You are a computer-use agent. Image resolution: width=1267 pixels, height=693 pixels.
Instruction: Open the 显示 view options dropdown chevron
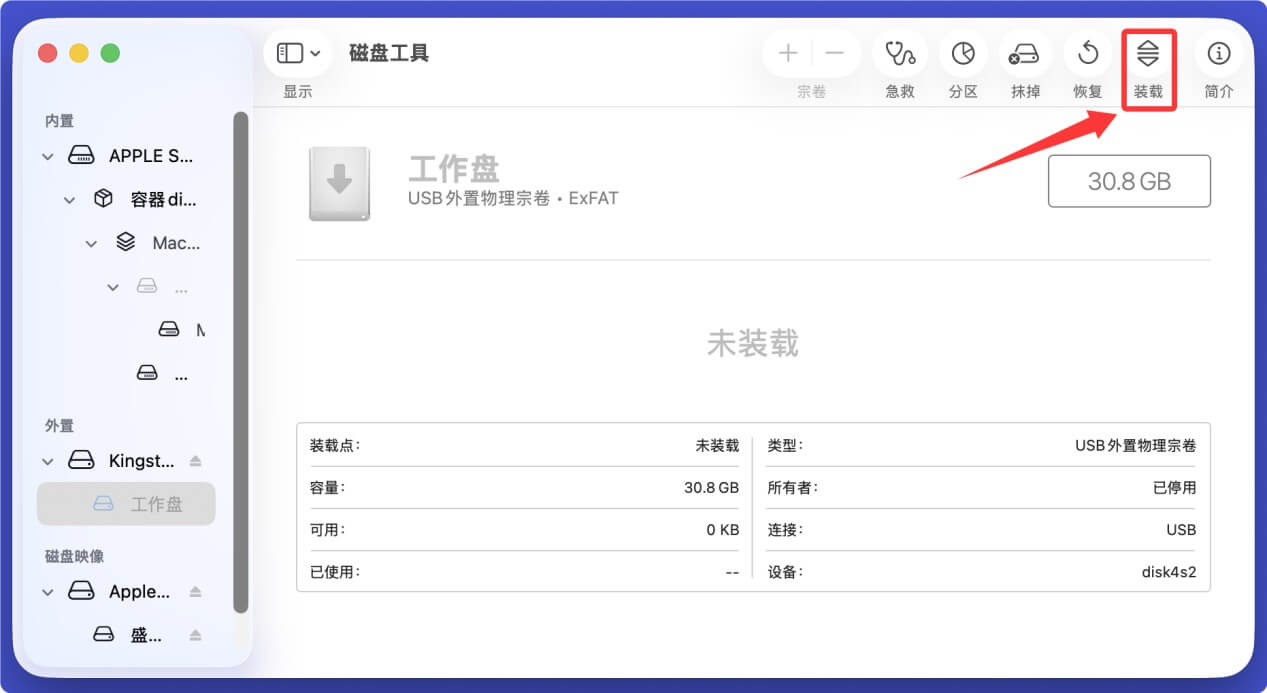click(316, 53)
